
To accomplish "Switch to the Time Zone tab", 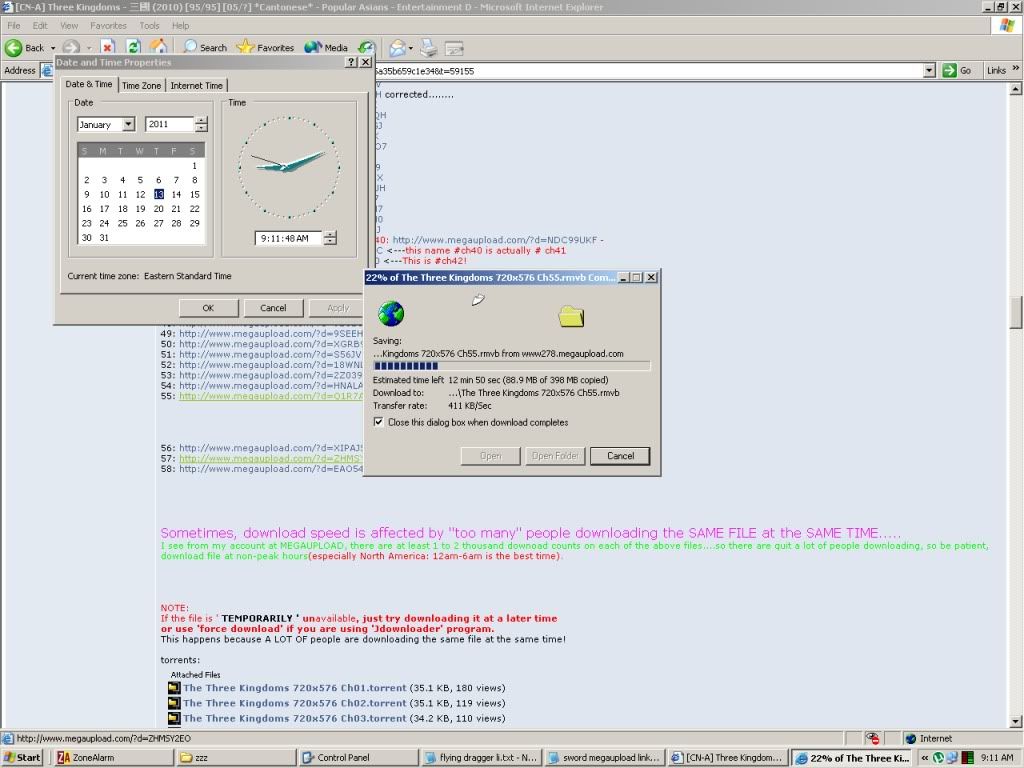I will pyautogui.click(x=141, y=86).
